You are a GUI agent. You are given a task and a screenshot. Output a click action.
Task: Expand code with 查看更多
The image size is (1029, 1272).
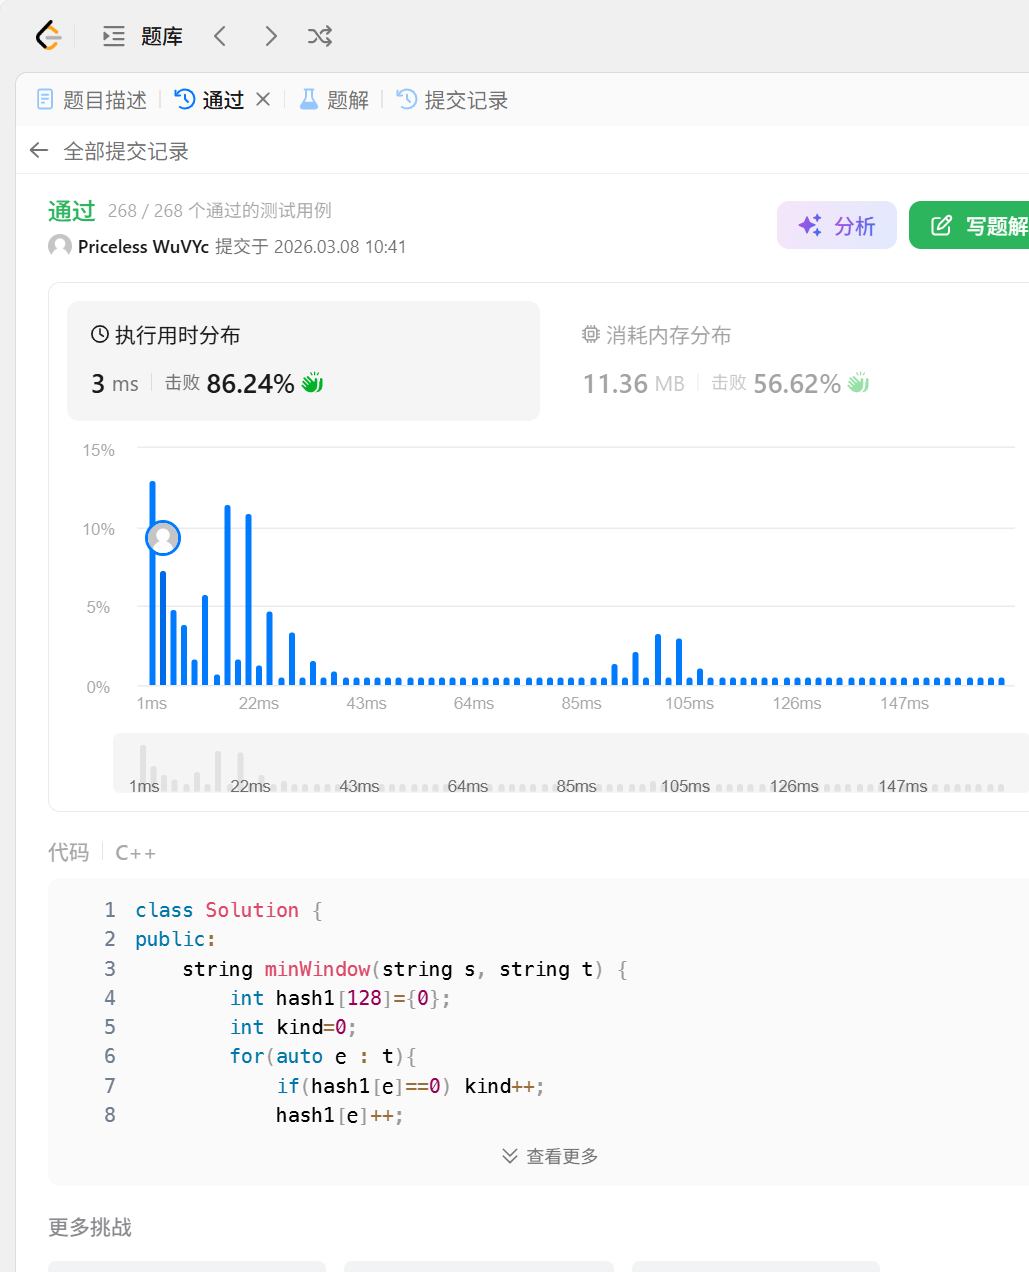[x=550, y=1156]
